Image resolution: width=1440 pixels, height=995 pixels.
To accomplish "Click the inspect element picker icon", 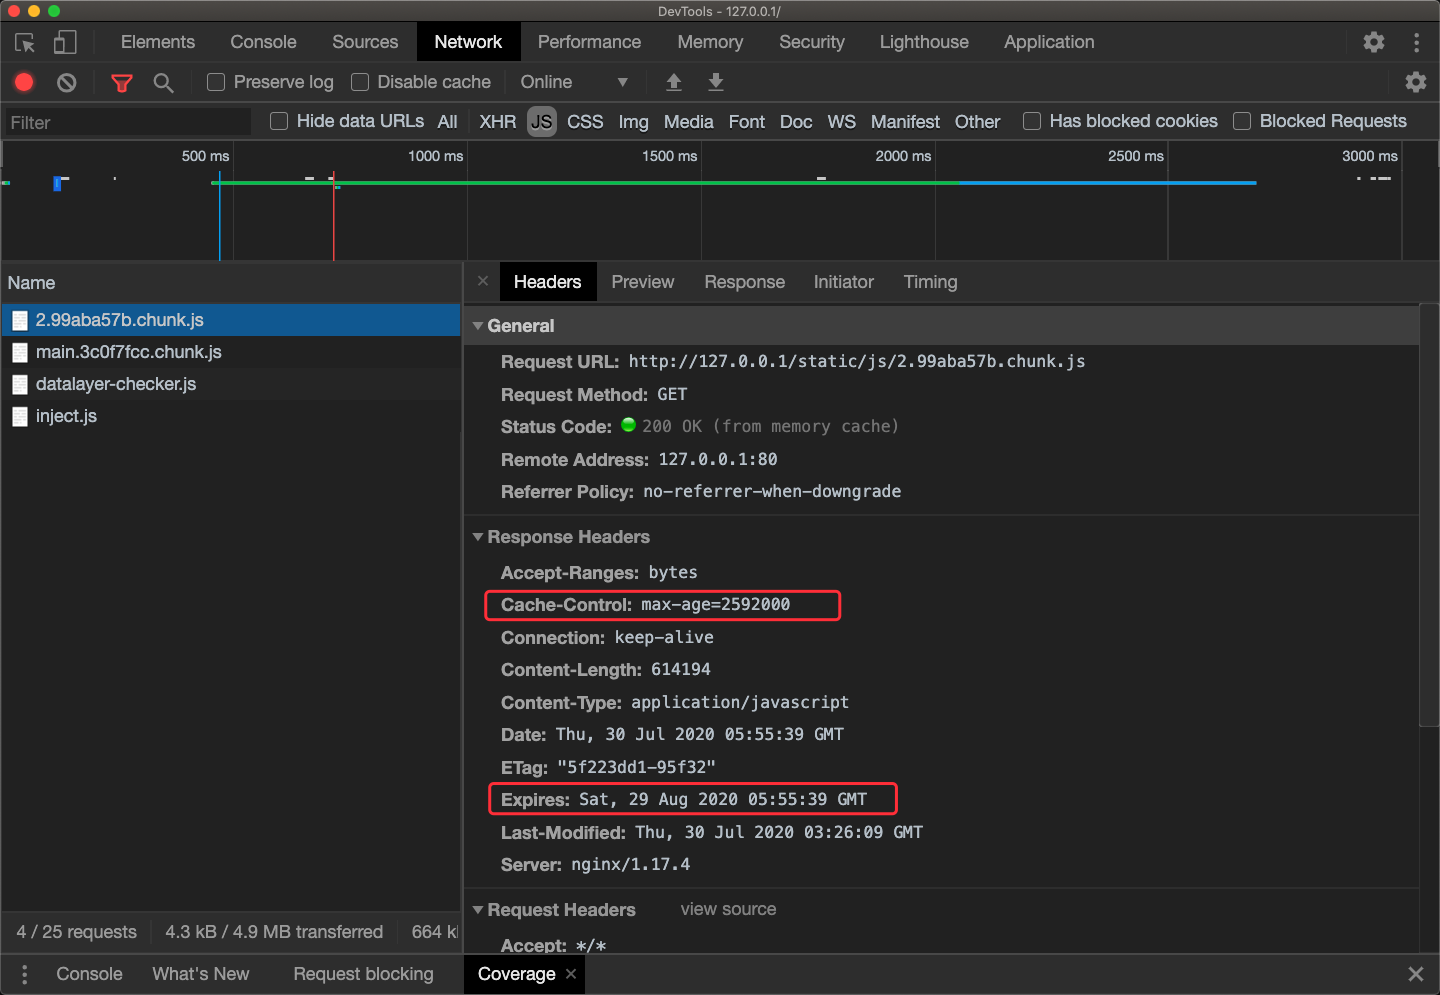I will pyautogui.click(x=25, y=43).
